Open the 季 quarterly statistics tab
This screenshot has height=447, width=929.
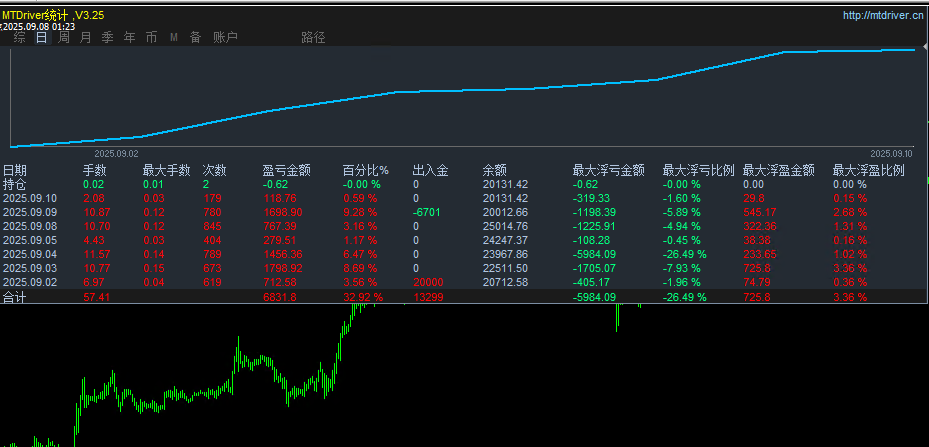coord(107,38)
